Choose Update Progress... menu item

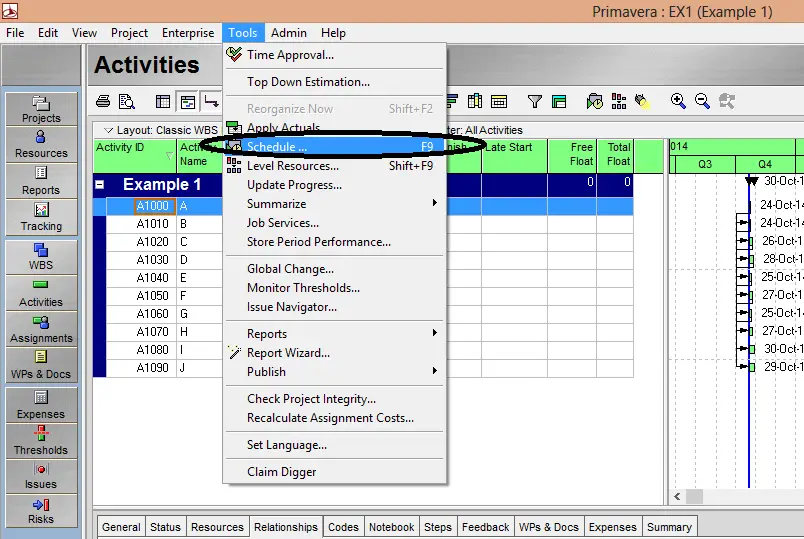(x=334, y=185)
